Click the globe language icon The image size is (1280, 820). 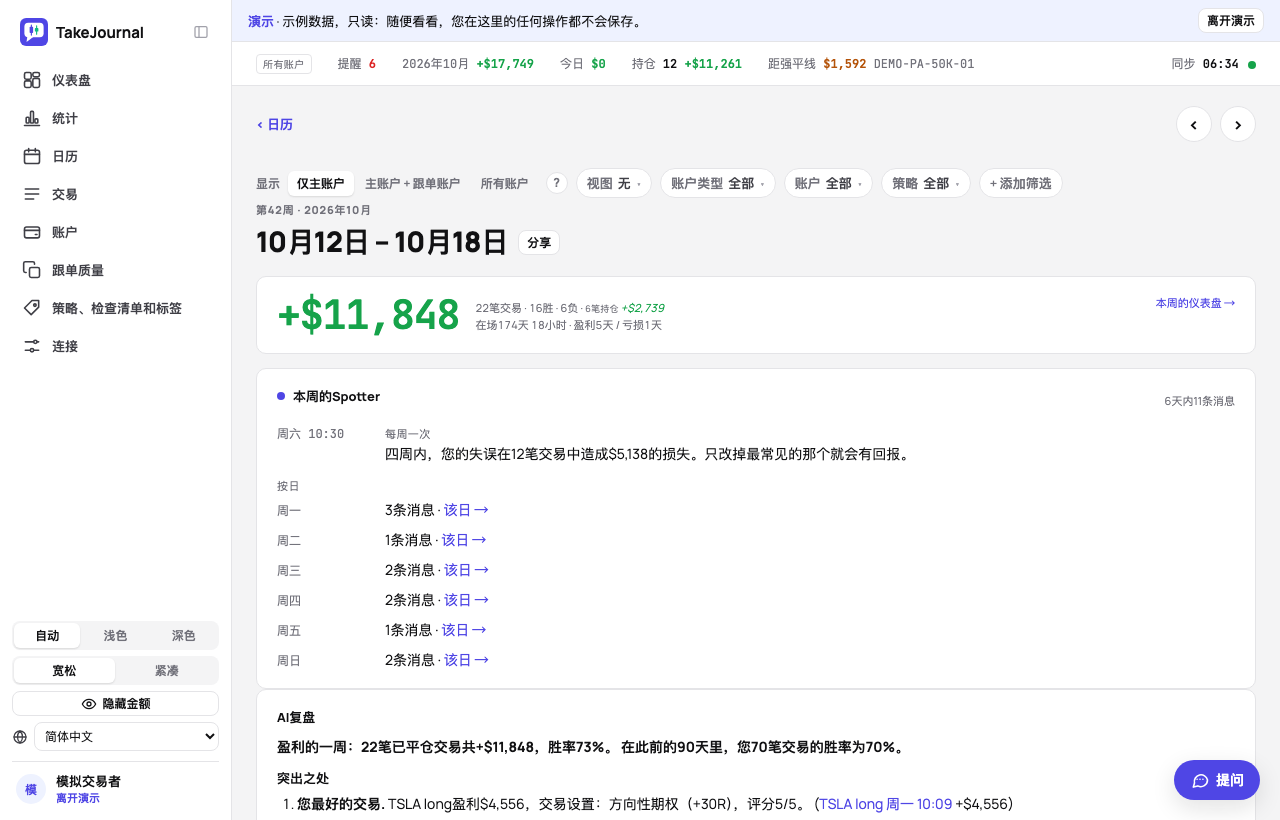click(20, 737)
